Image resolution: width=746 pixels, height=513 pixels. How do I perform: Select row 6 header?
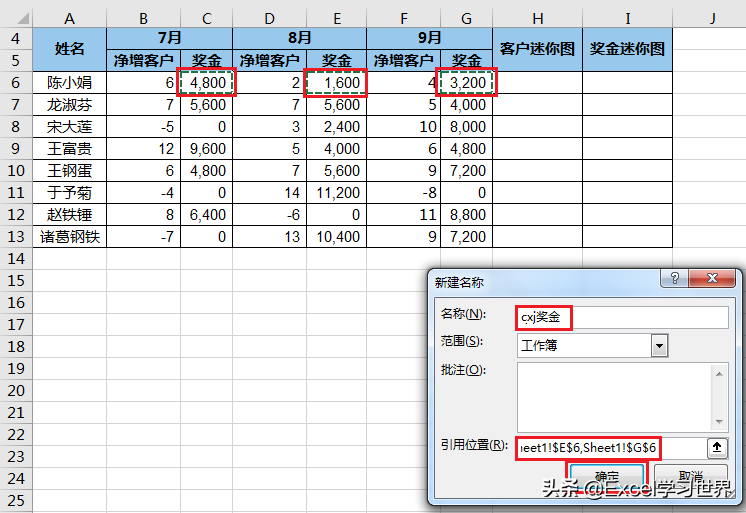tap(16, 83)
